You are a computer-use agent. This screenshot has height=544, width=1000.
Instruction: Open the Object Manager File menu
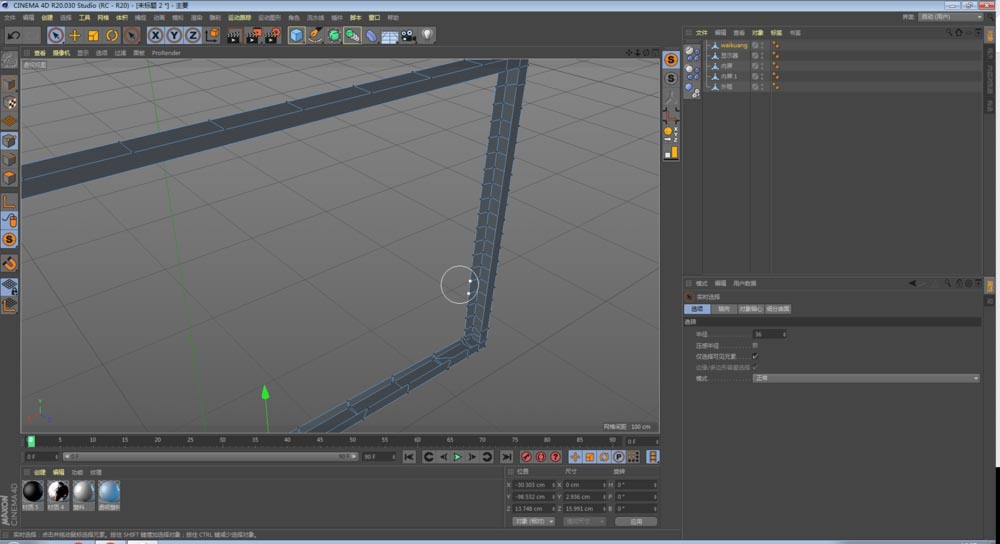[702, 33]
